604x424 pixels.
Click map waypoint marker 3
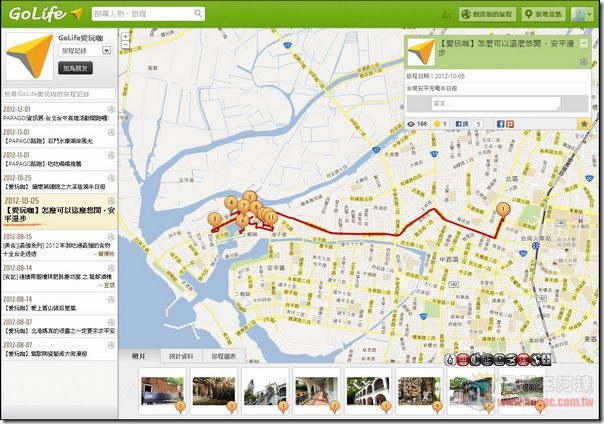coord(250,197)
